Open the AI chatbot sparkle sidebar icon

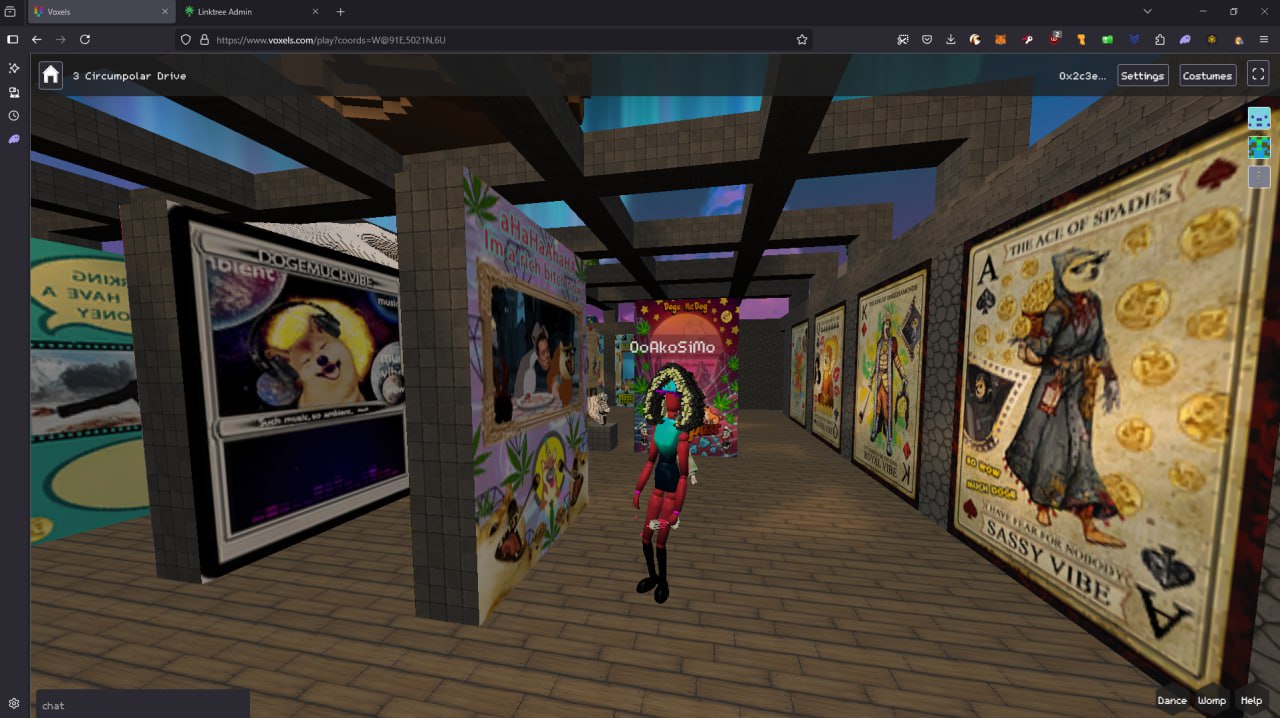point(14,68)
